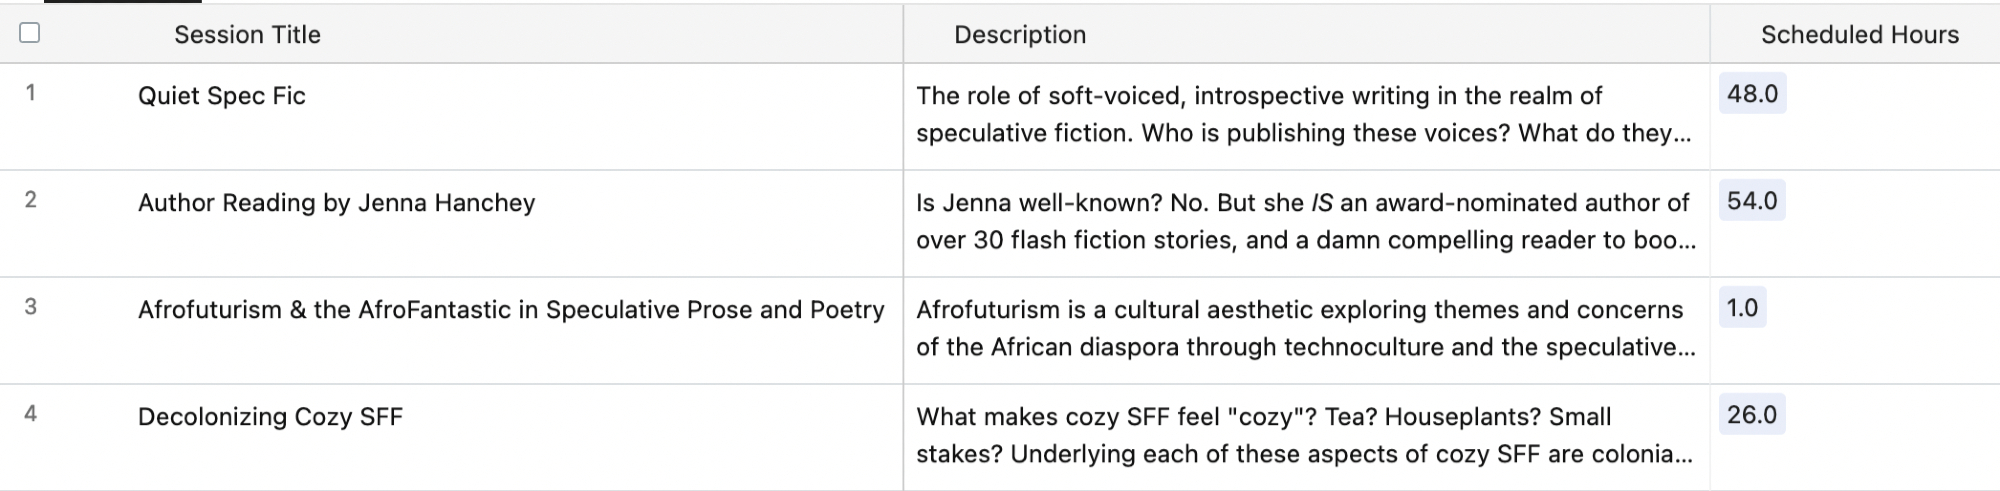Click the Scheduled Hours column header
This screenshot has width=2000, height=491.
[x=1859, y=35]
